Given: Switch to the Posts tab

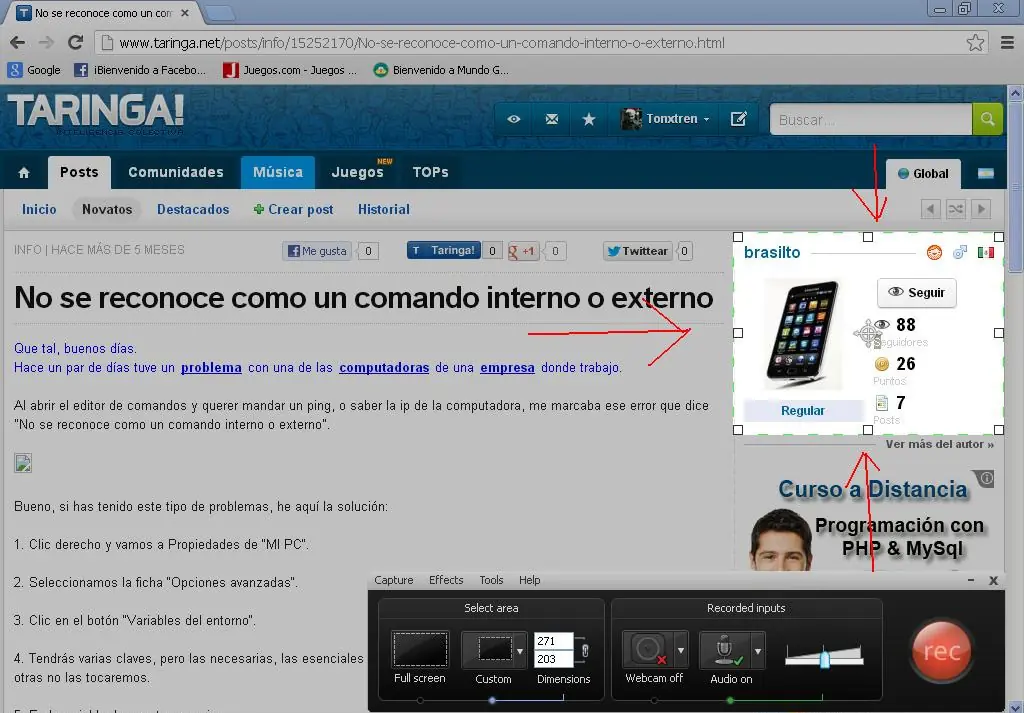Looking at the screenshot, I should pyautogui.click(x=79, y=172).
